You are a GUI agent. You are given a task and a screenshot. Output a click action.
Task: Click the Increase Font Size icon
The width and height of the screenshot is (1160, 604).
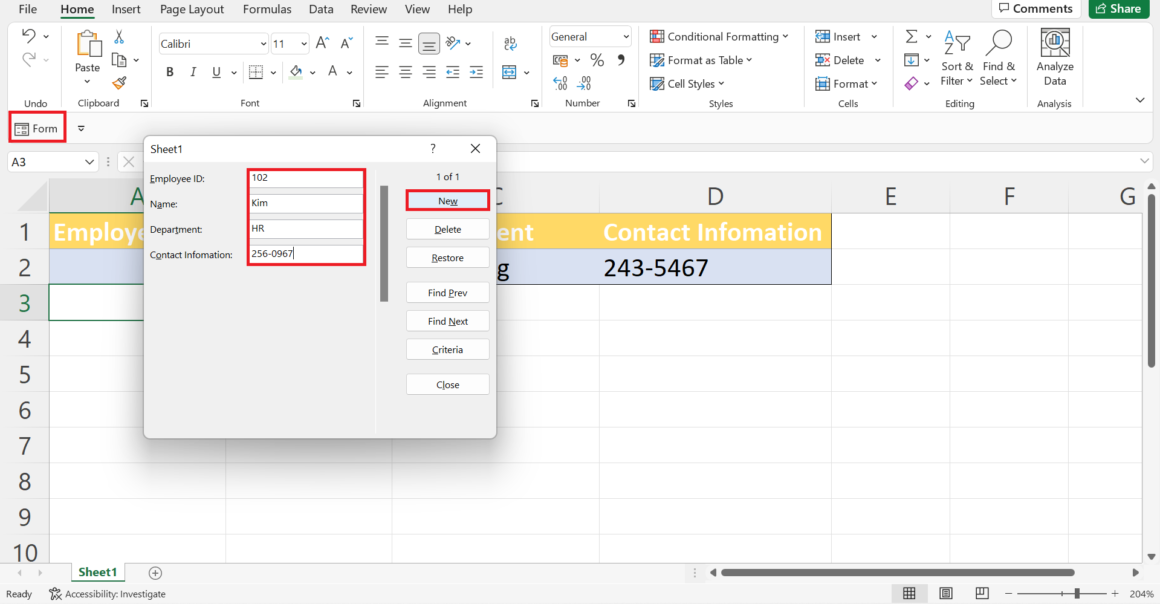(x=321, y=43)
